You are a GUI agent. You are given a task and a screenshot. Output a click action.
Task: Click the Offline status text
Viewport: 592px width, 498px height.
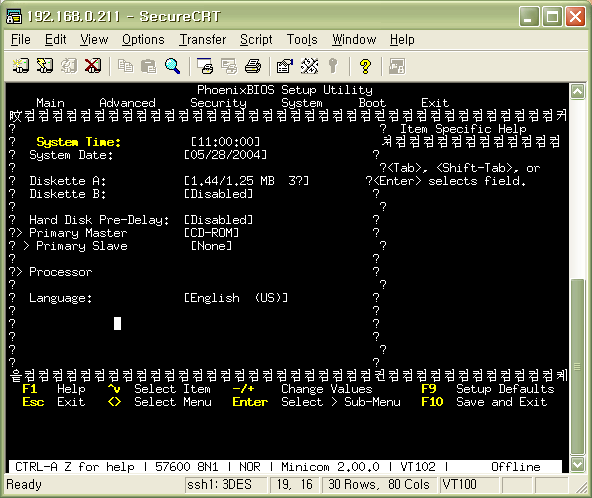tap(516, 467)
